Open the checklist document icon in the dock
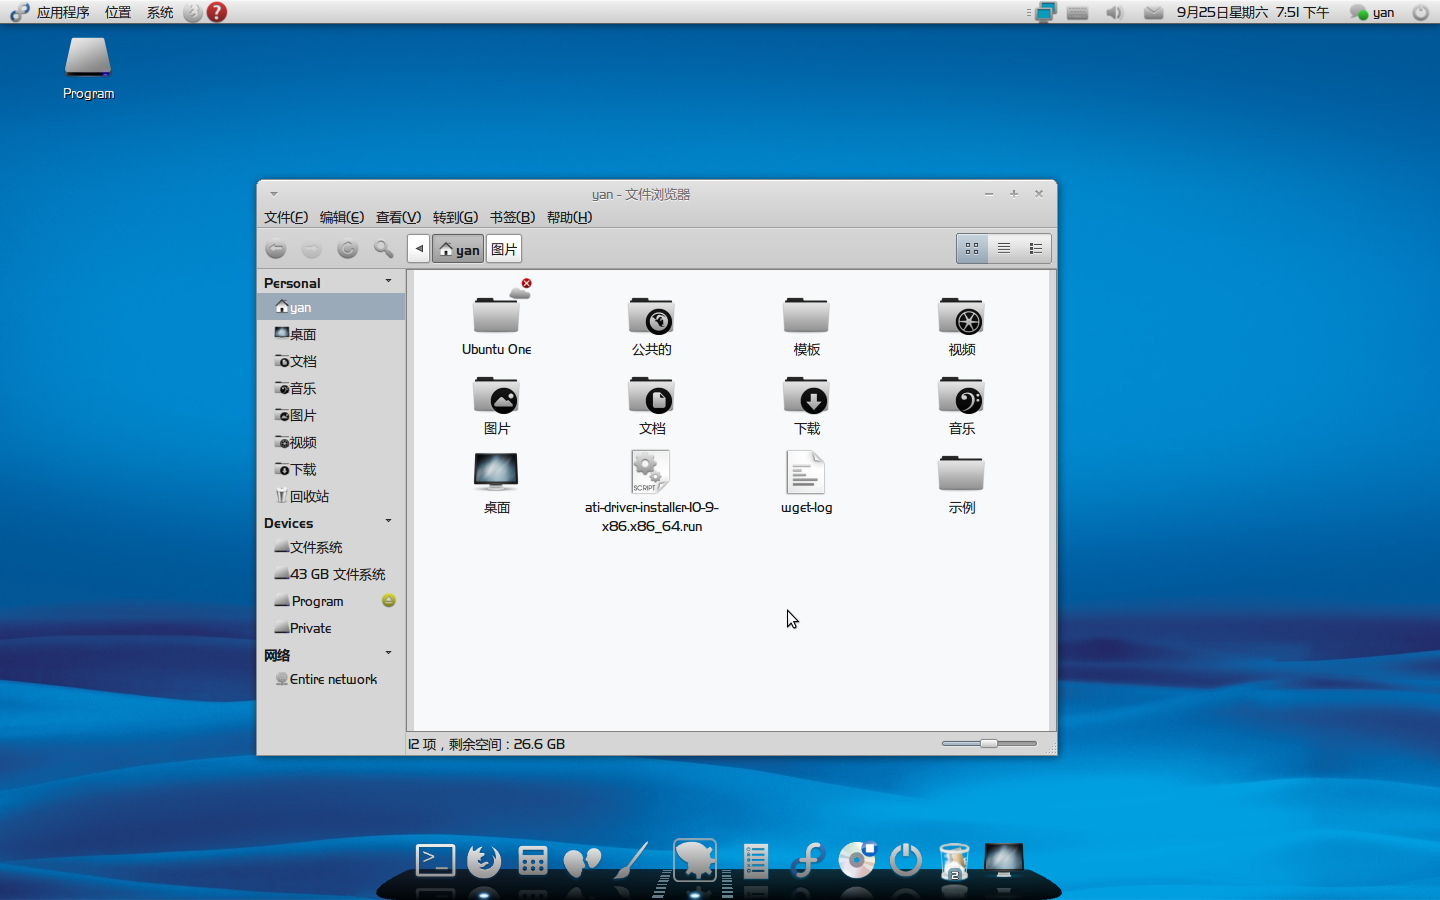 pos(756,860)
